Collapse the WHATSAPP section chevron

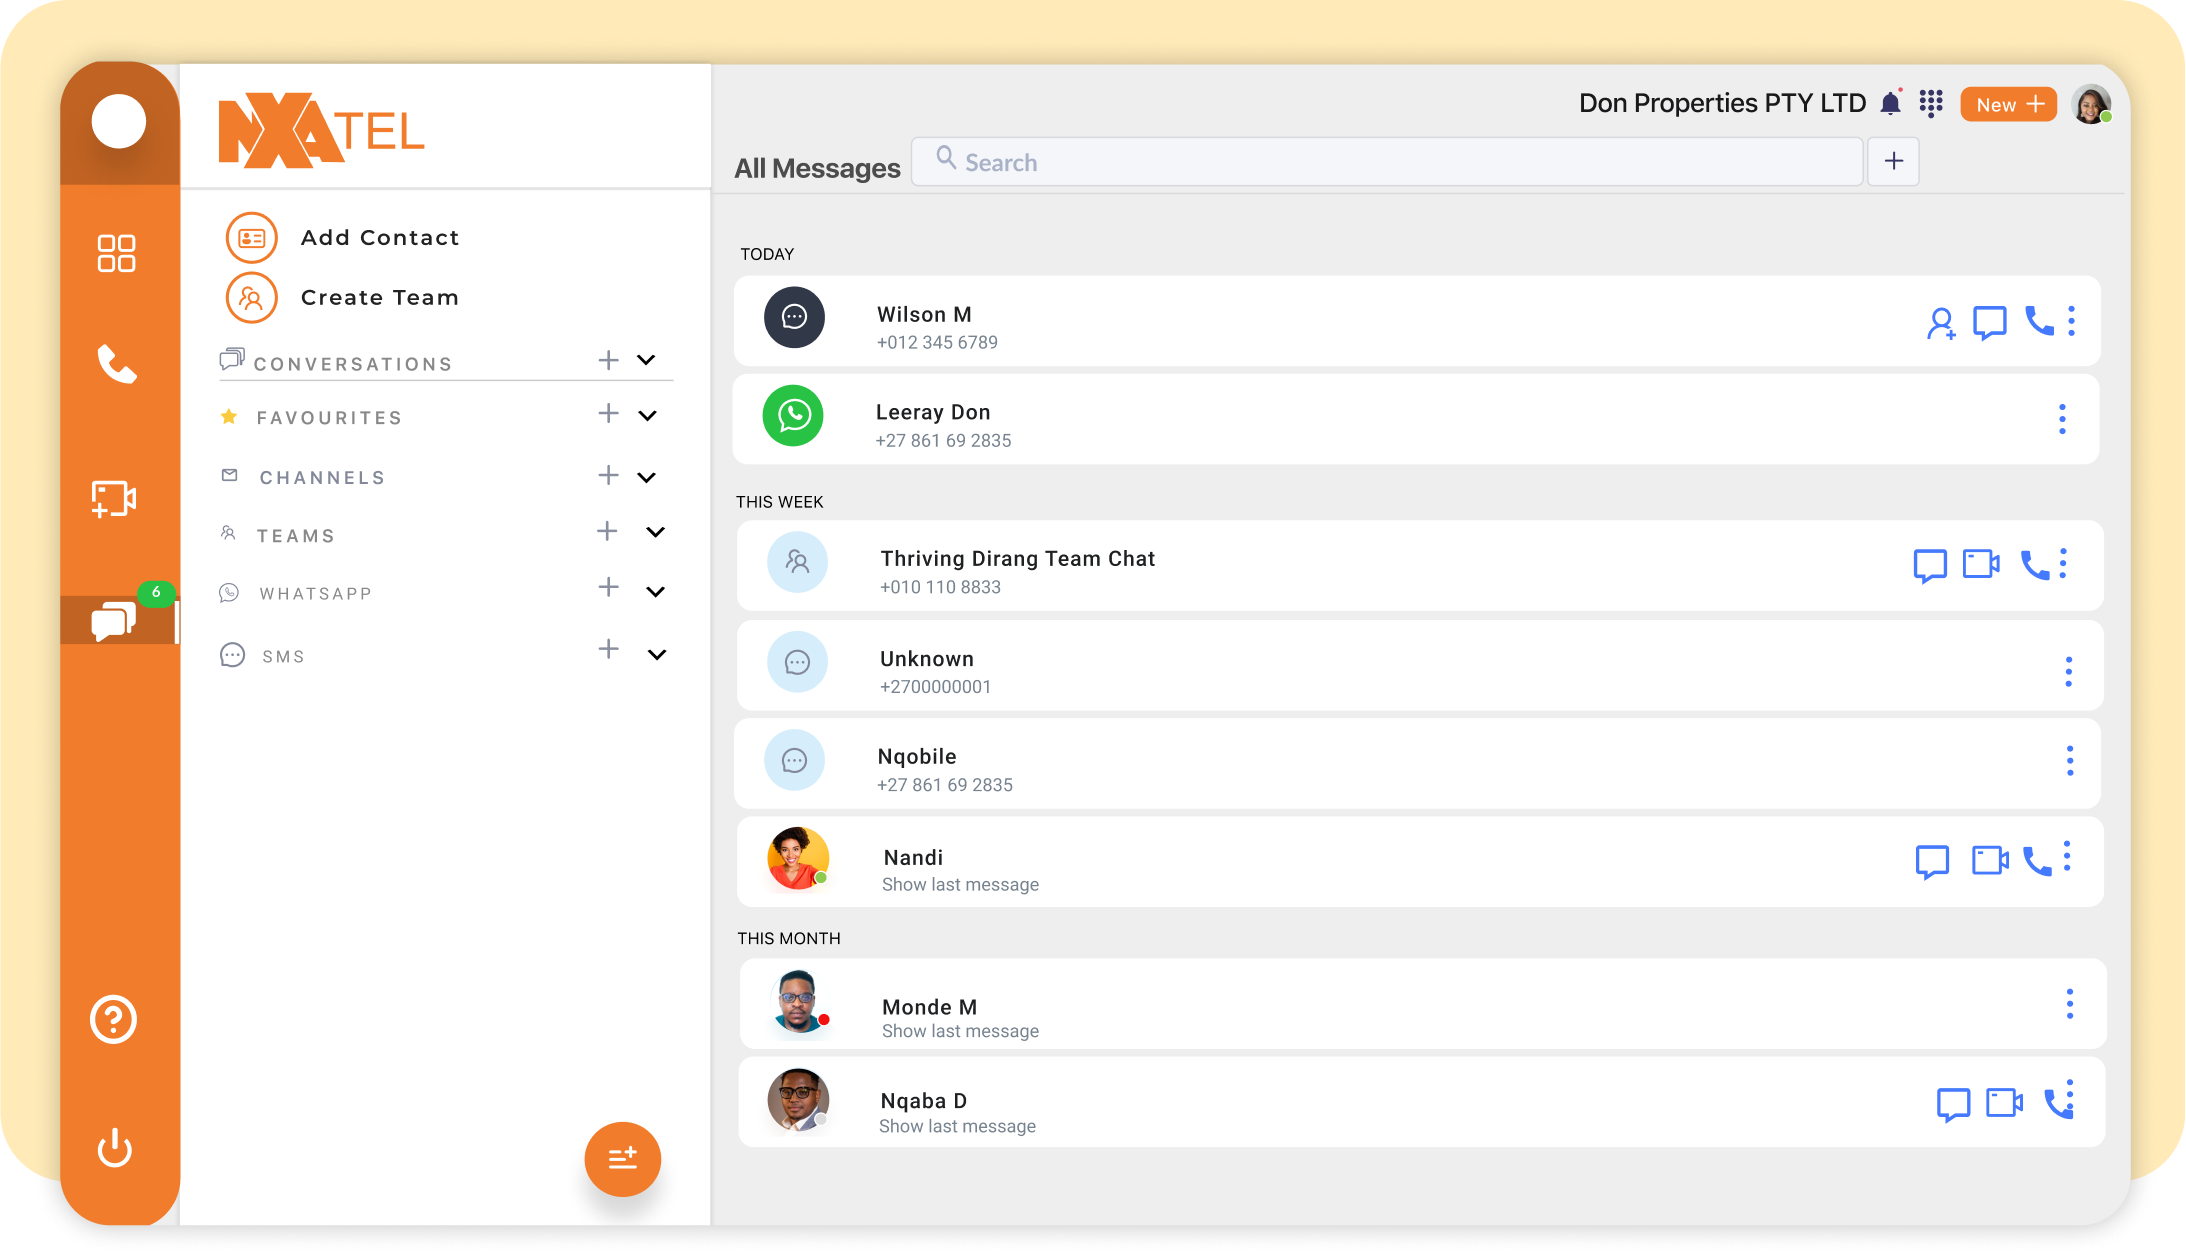click(656, 591)
